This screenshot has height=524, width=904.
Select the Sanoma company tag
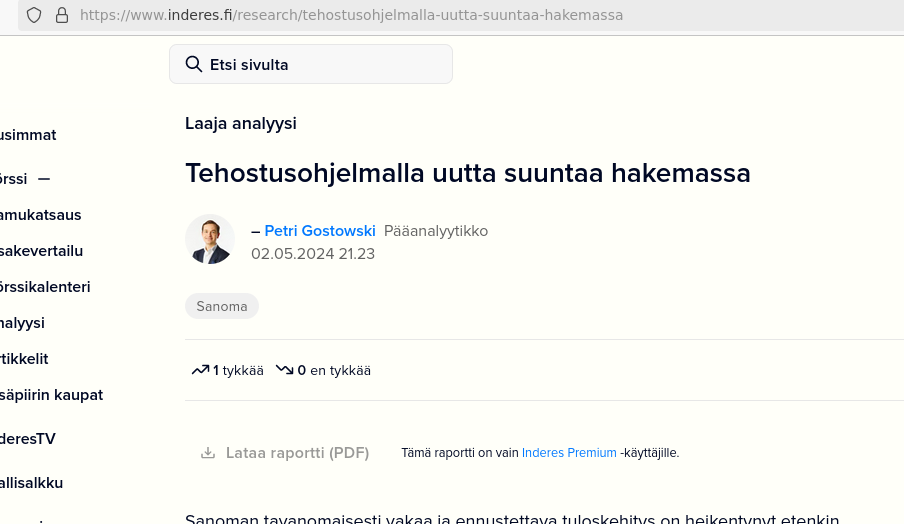click(222, 306)
